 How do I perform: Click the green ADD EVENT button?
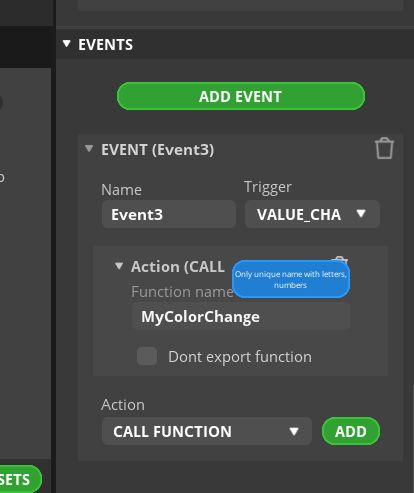(x=241, y=96)
